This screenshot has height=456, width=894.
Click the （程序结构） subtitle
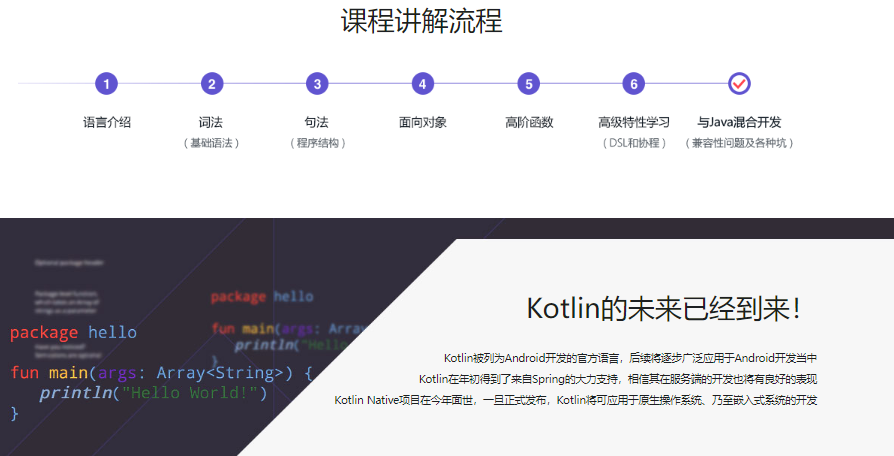pos(318,143)
